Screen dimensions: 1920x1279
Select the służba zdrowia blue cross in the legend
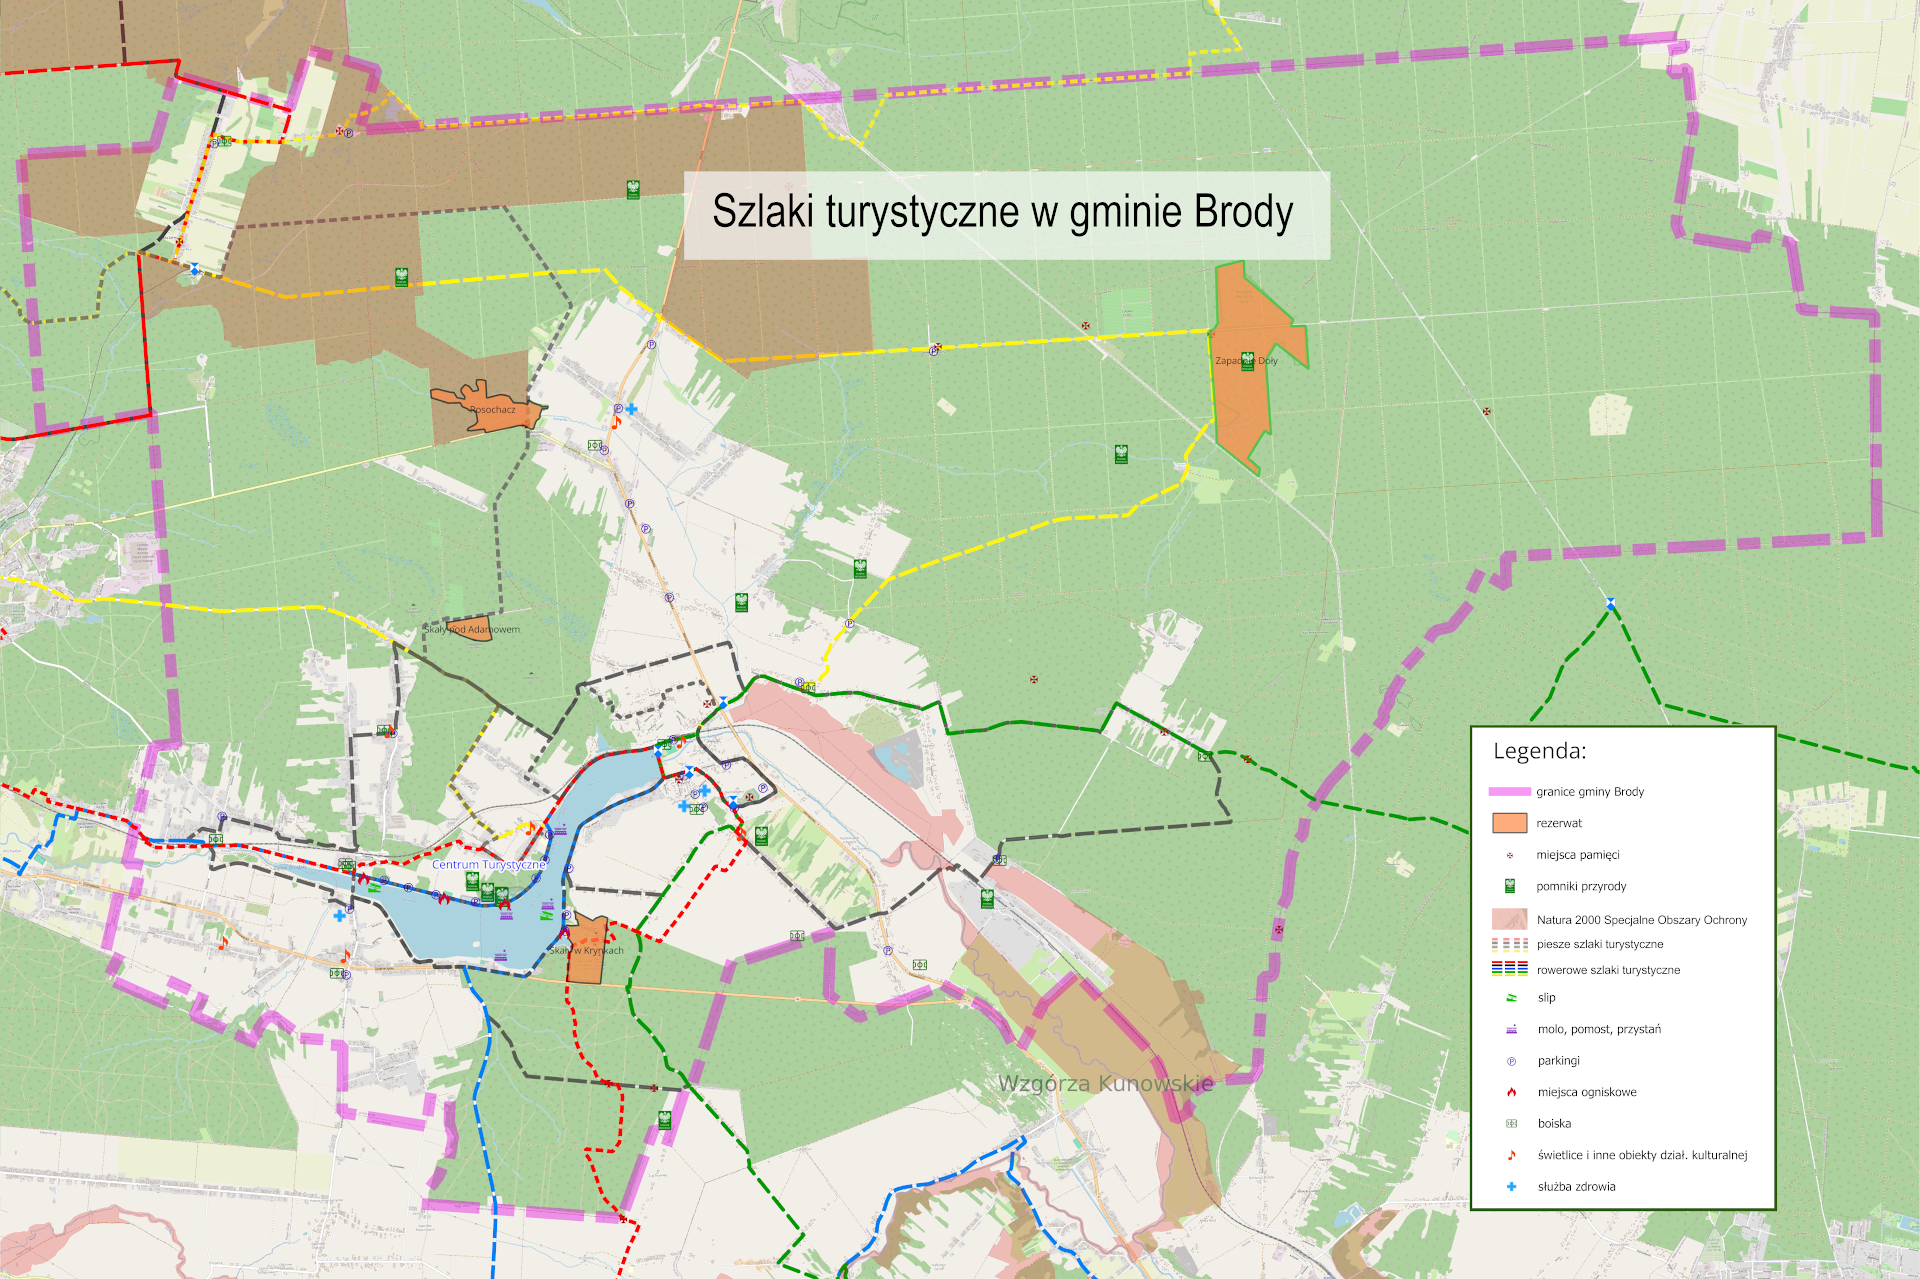click(1511, 1187)
